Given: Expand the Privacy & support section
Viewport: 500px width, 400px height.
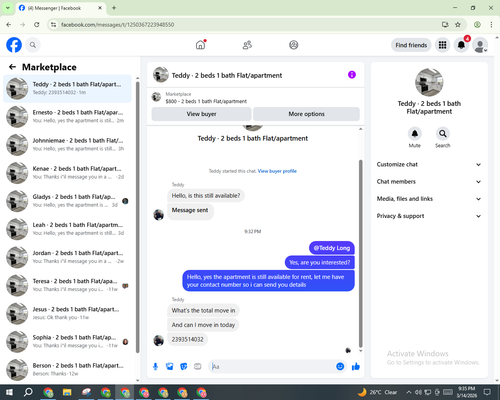Looking at the screenshot, I should click(x=429, y=216).
